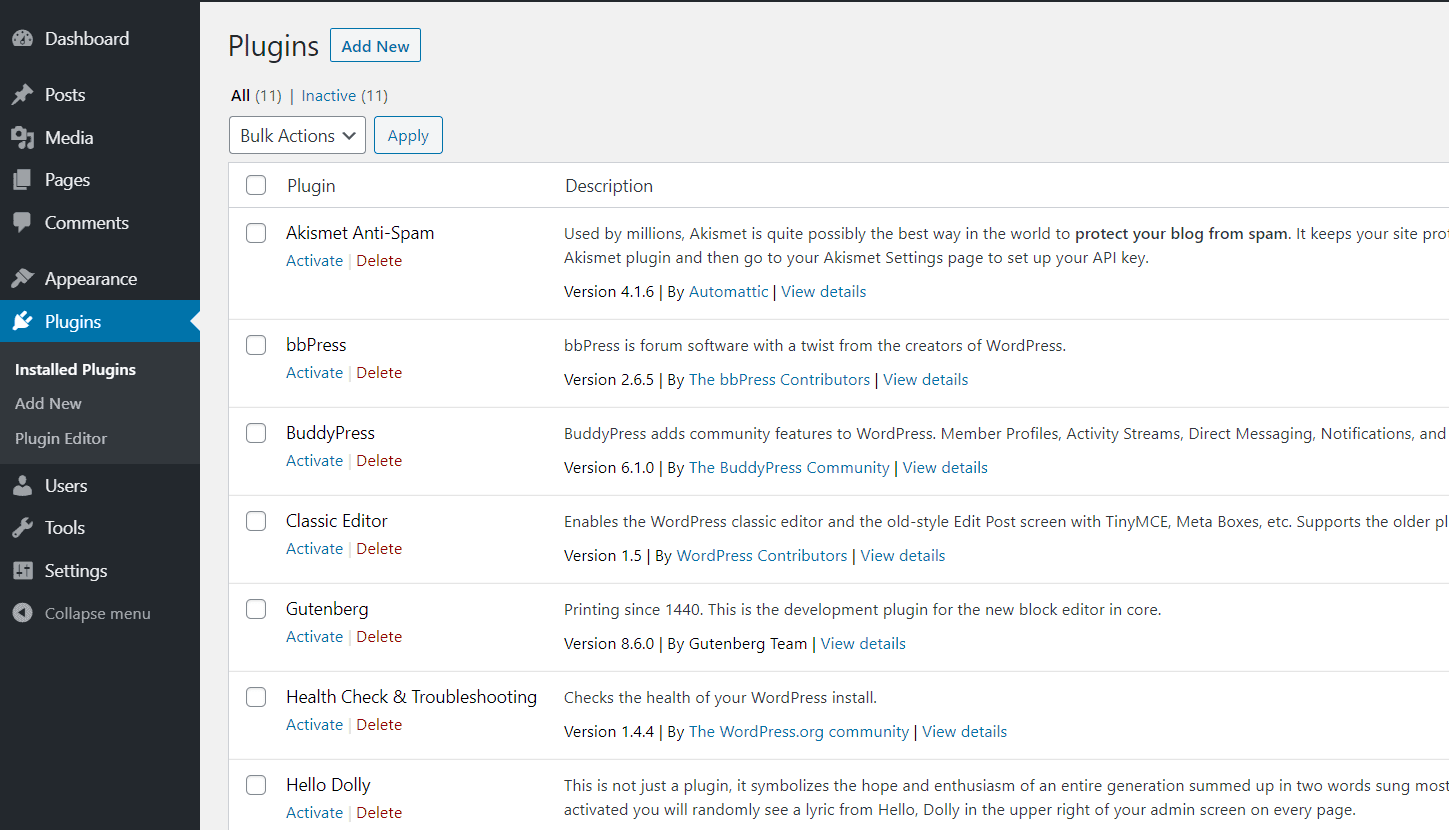View details for bbPress

pos(925,379)
